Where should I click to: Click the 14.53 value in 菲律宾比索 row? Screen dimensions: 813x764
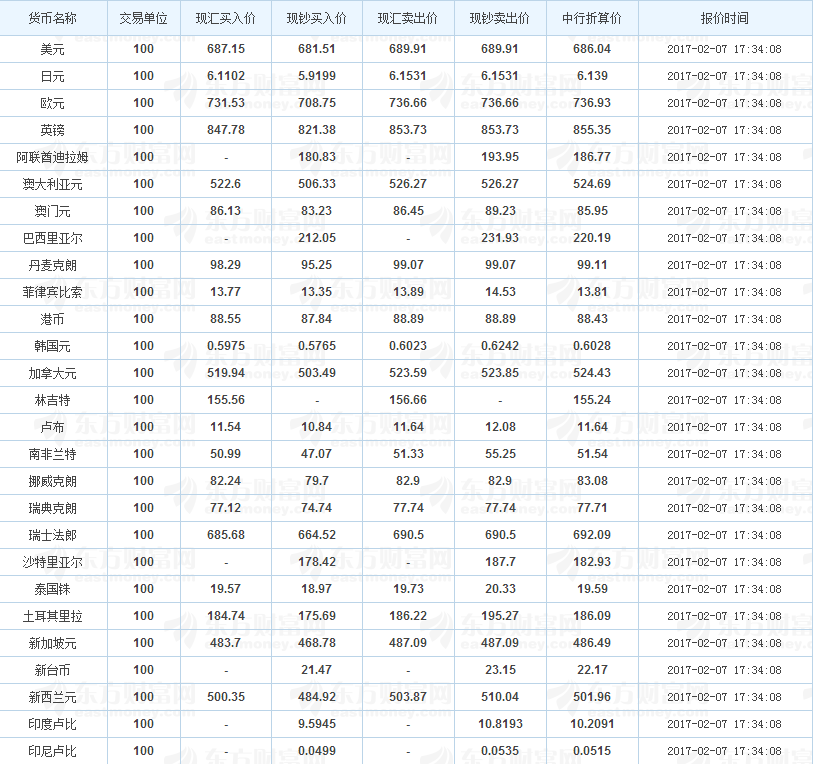[500, 291]
